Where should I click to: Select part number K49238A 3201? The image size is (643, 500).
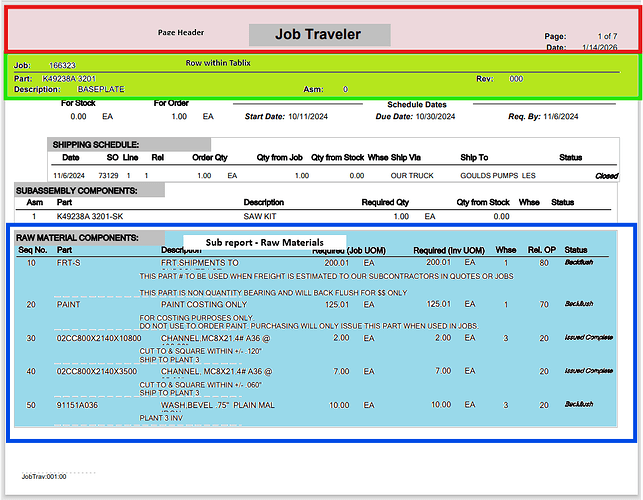69,79
